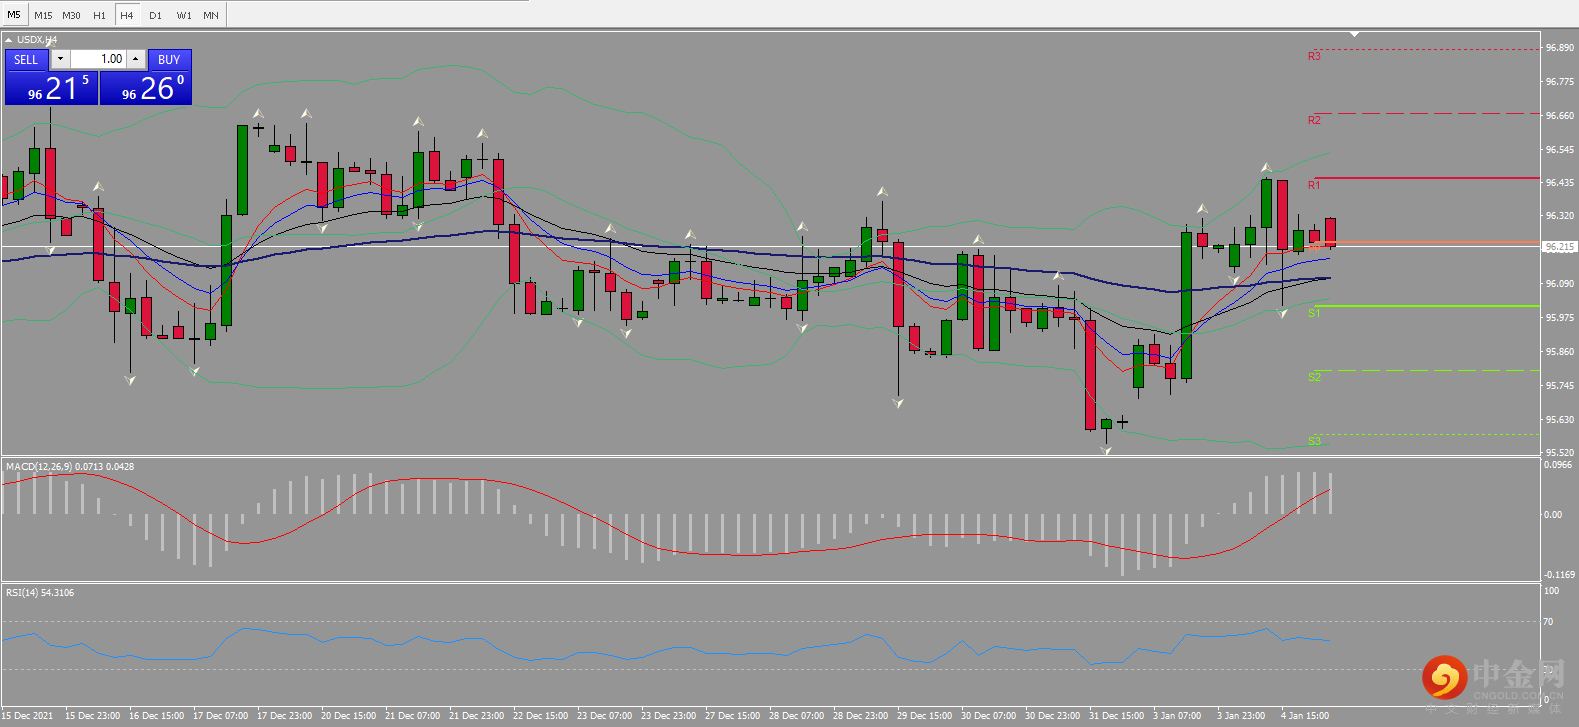Decrease volume with the down arrow
This screenshot has width=1579, height=727.
(x=61, y=59)
